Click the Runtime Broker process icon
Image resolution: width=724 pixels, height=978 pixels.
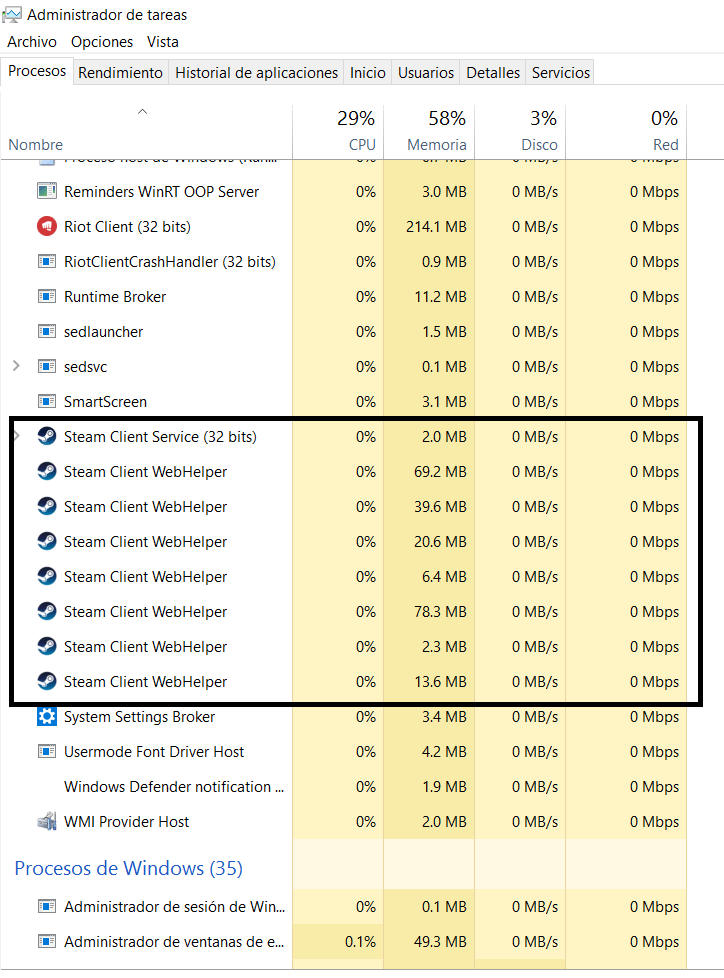(47, 296)
